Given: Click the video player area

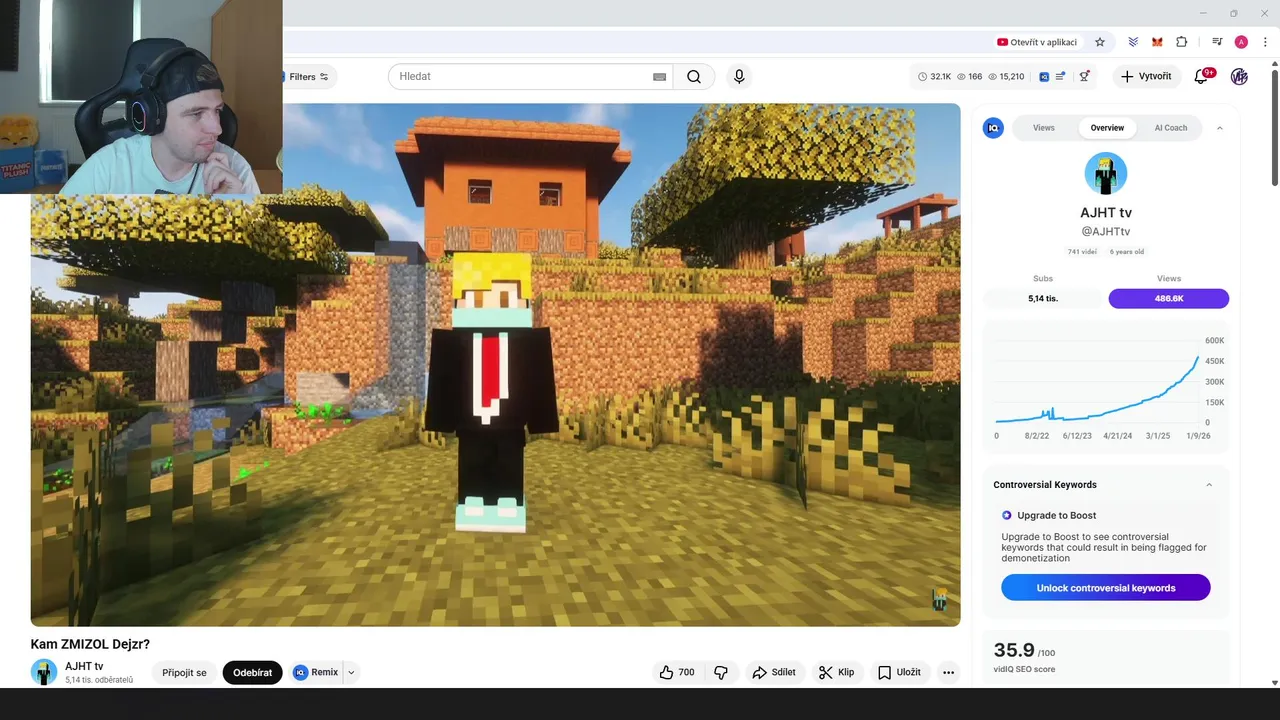Looking at the screenshot, I should tap(496, 365).
